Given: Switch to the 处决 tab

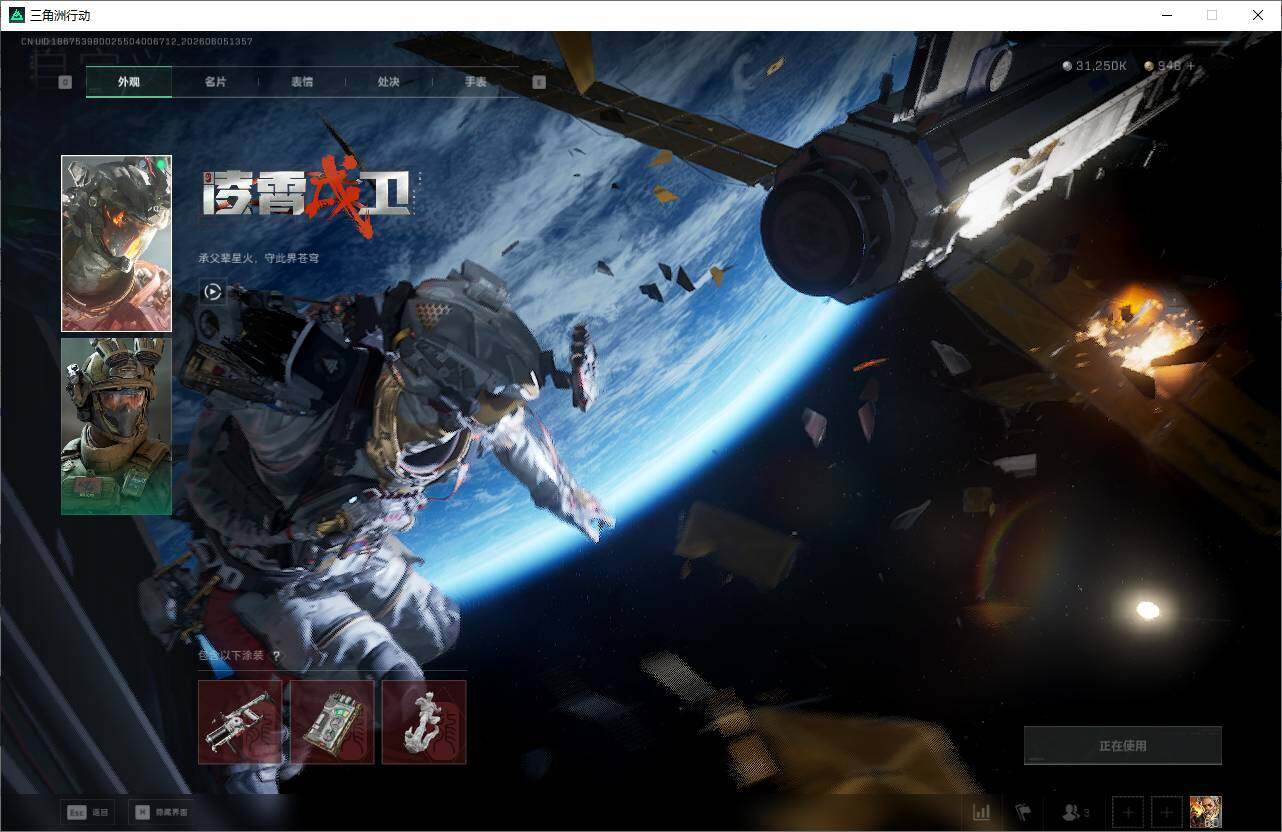Looking at the screenshot, I should (x=389, y=82).
